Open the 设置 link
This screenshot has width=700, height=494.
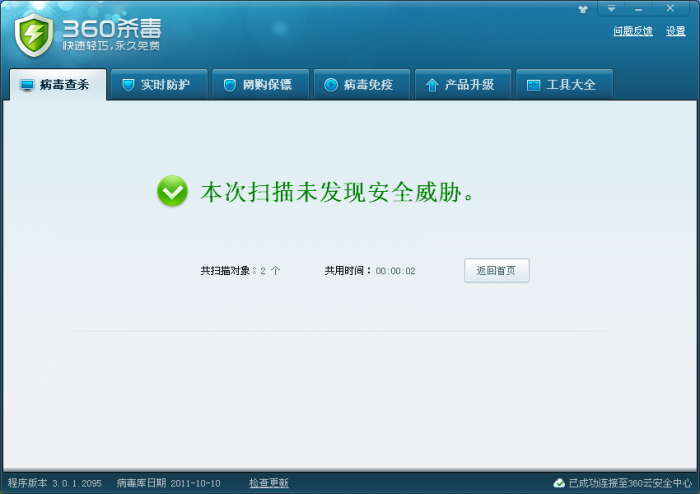676,31
